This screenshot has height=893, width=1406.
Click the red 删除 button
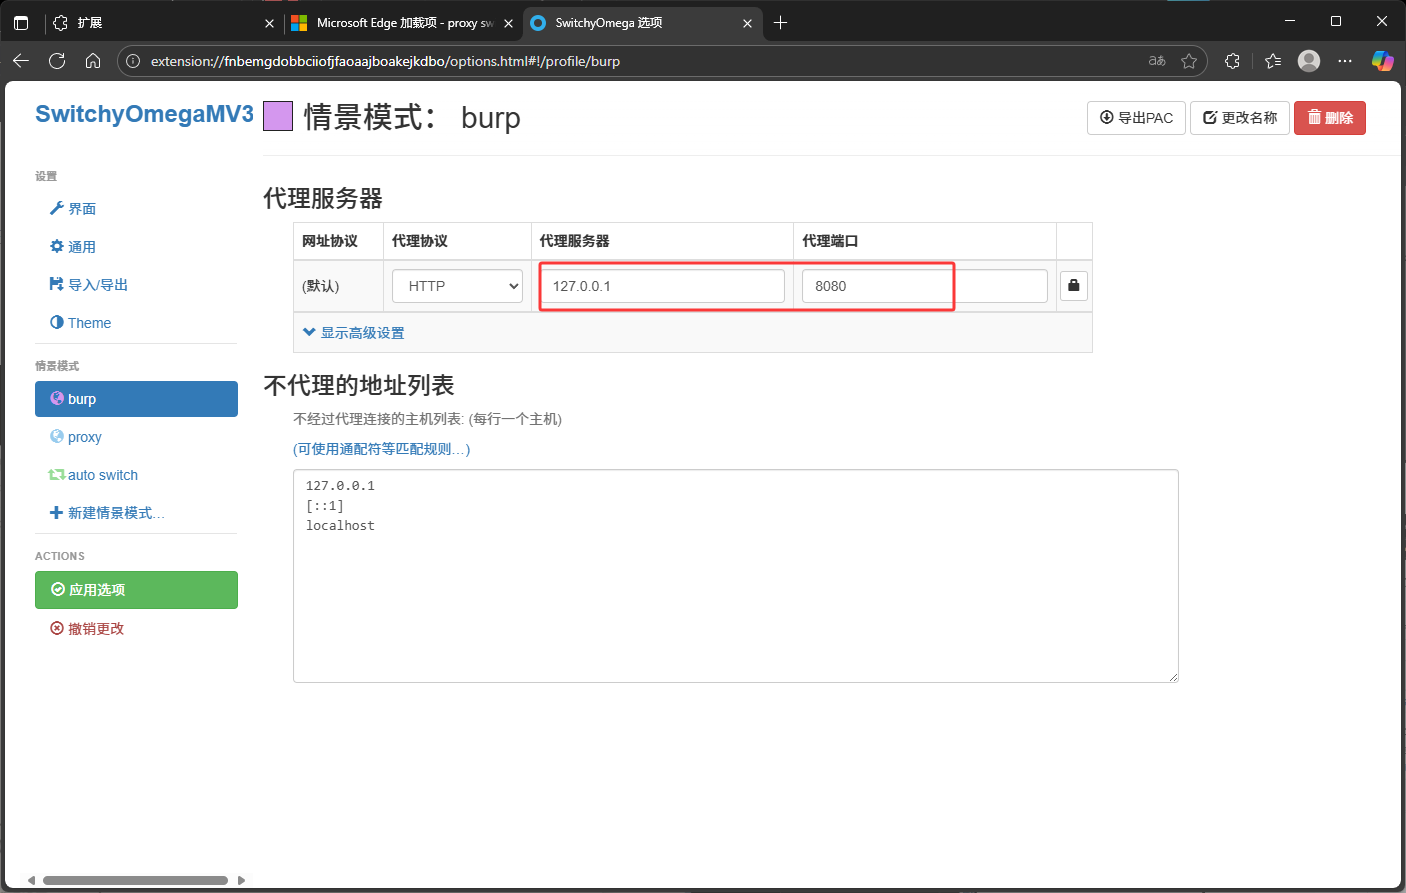point(1330,118)
